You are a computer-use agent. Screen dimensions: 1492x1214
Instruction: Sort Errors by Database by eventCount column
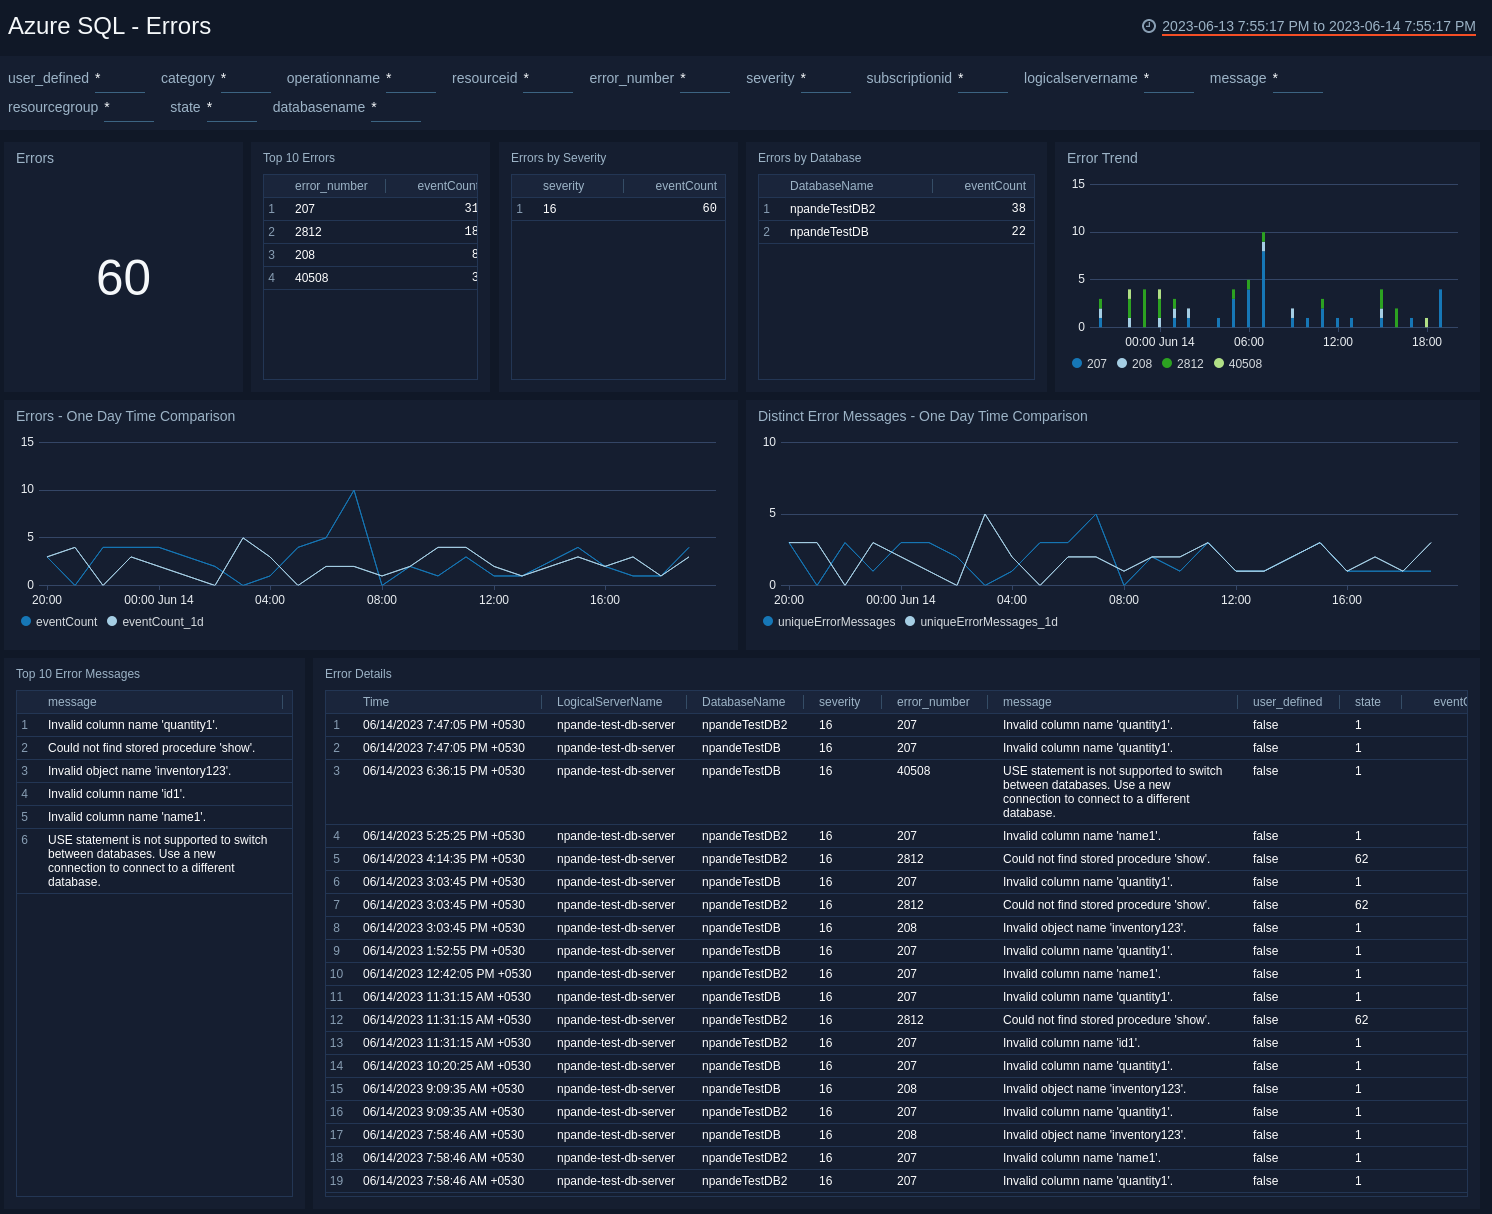pyautogui.click(x=995, y=186)
